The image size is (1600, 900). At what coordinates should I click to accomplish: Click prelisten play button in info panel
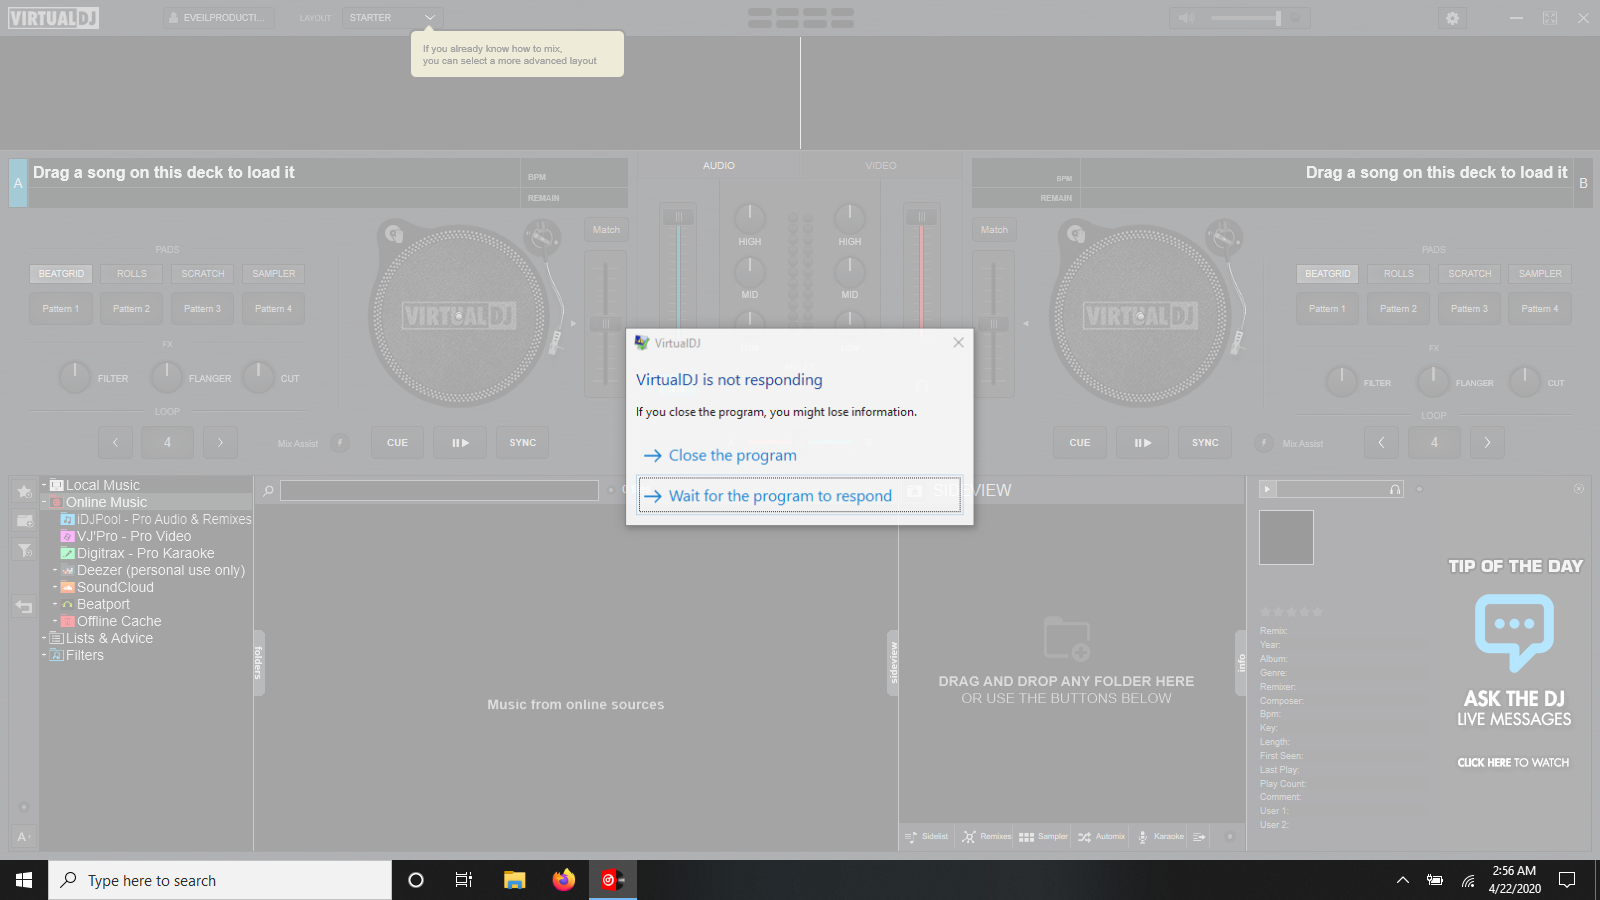pyautogui.click(x=1268, y=490)
